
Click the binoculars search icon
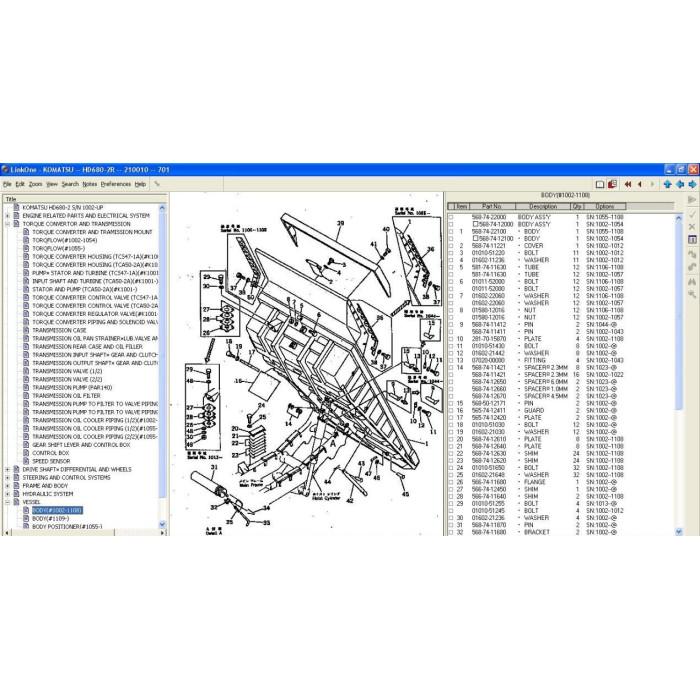coord(692,282)
